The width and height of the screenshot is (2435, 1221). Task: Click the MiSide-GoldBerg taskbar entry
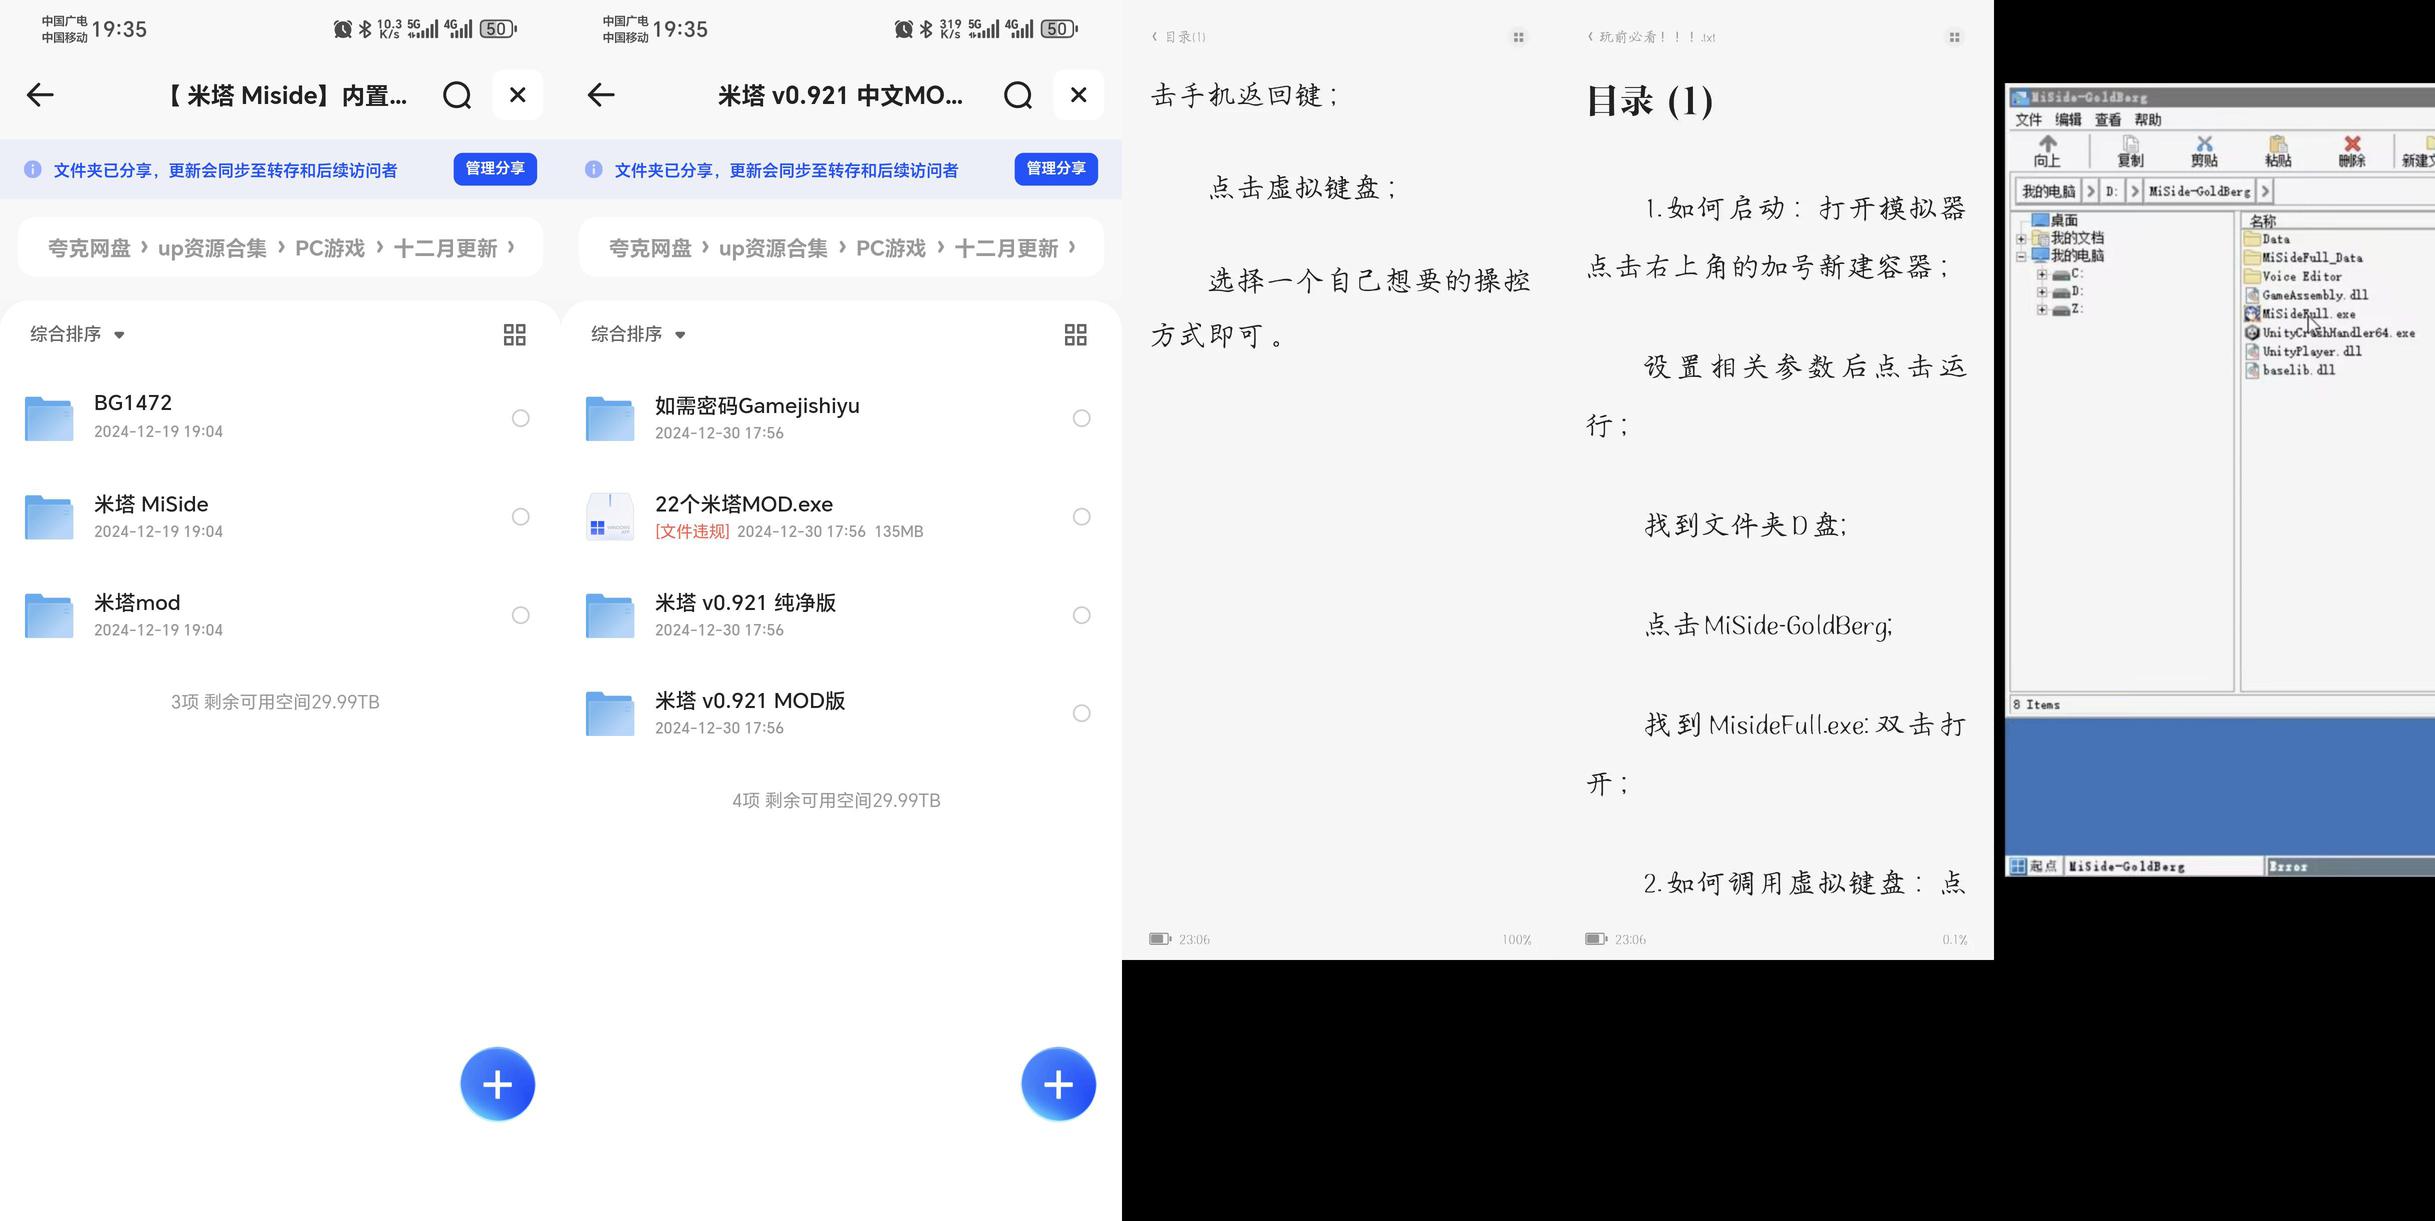(2163, 866)
